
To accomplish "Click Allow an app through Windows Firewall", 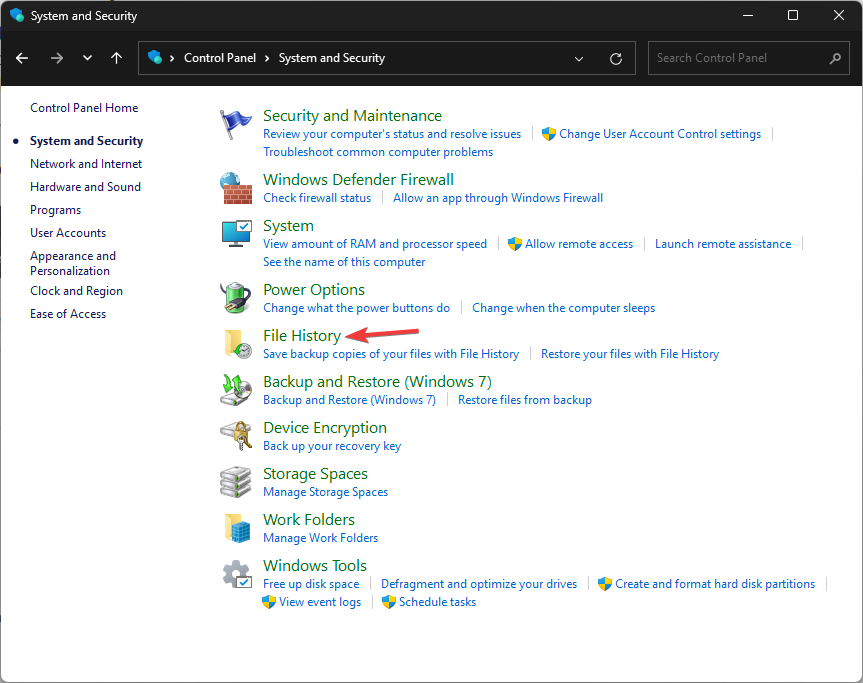I will coord(498,198).
